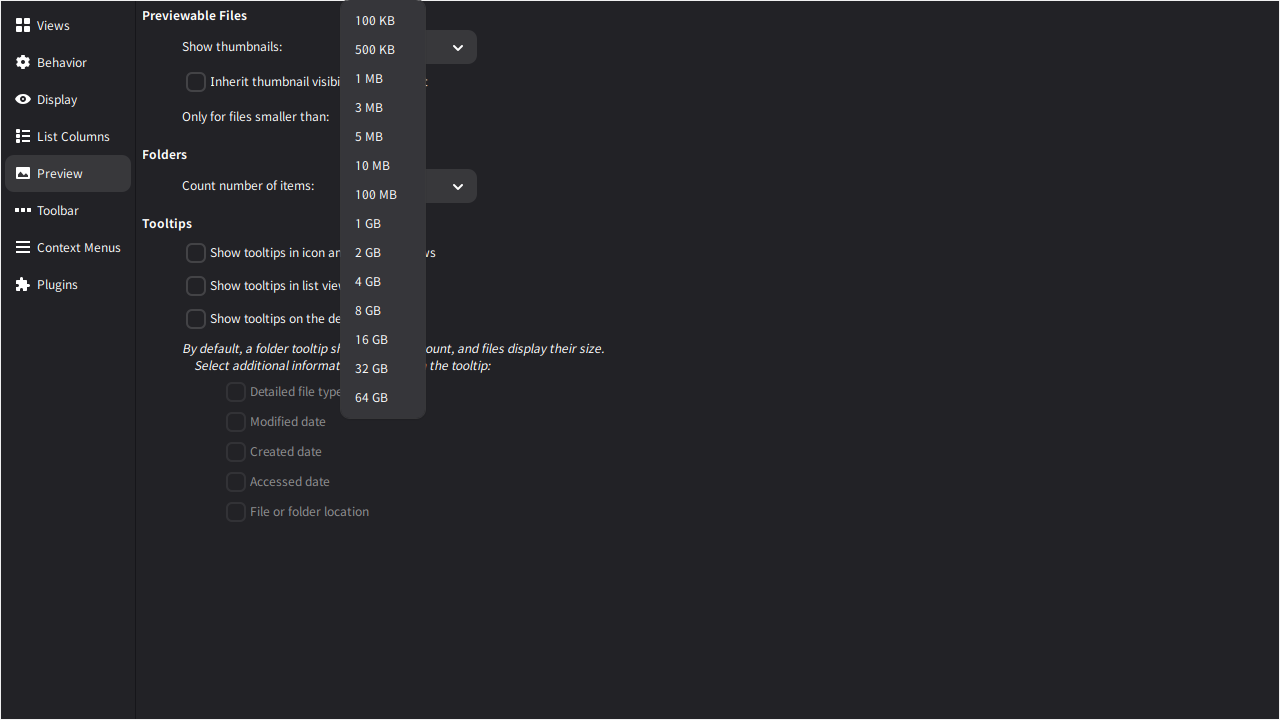Pick 2 GB from the dropdown
Screen dimensions: 1280x720
tap(383, 253)
